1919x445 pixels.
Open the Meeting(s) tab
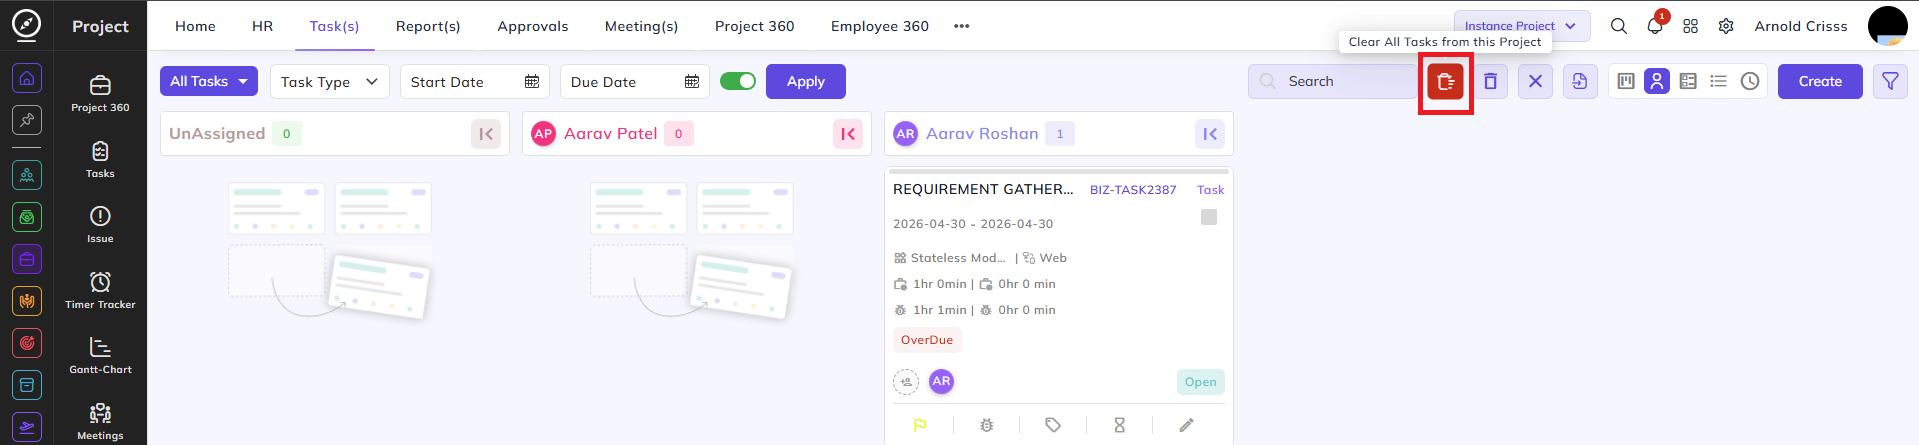click(x=641, y=26)
